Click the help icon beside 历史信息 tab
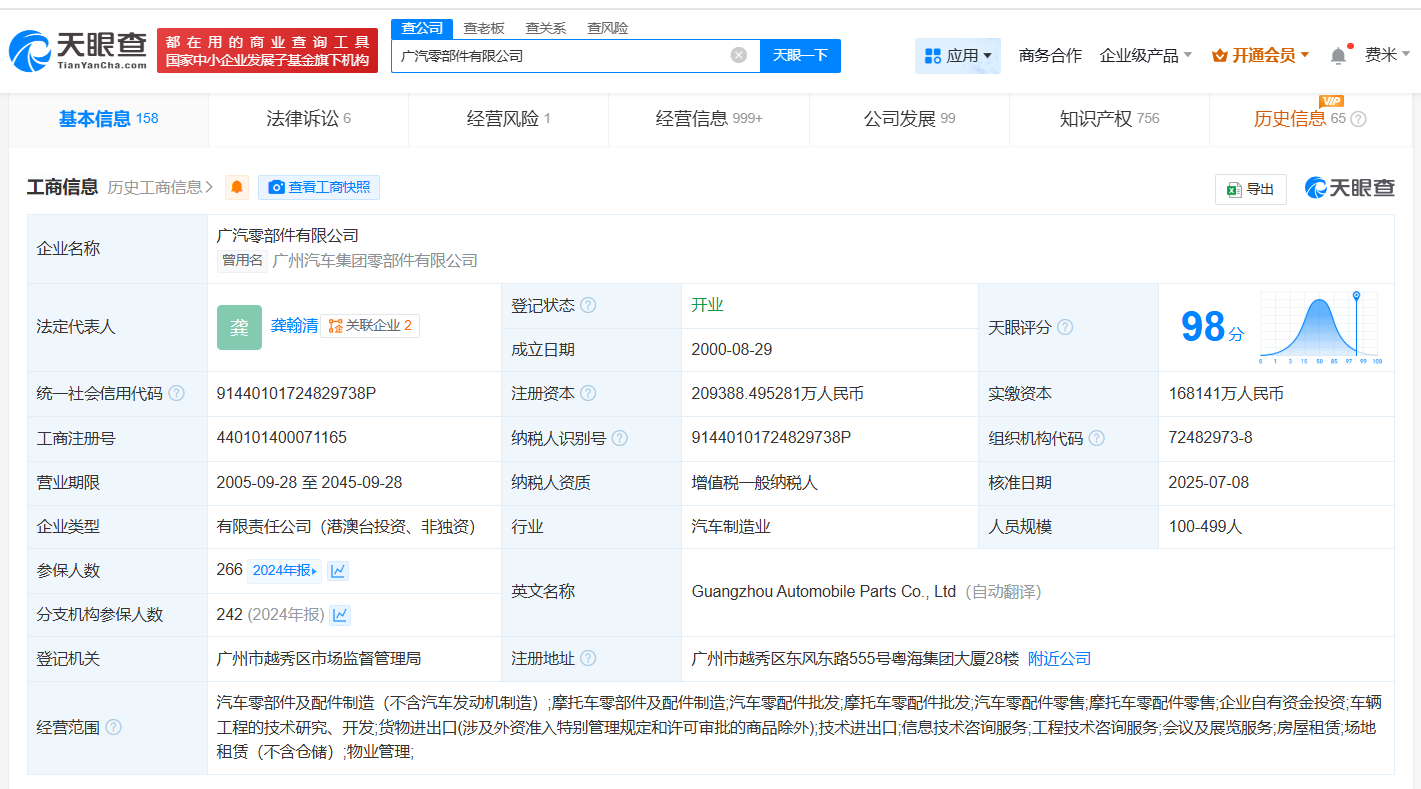Viewport: 1421px width, 789px height. pos(1358,119)
